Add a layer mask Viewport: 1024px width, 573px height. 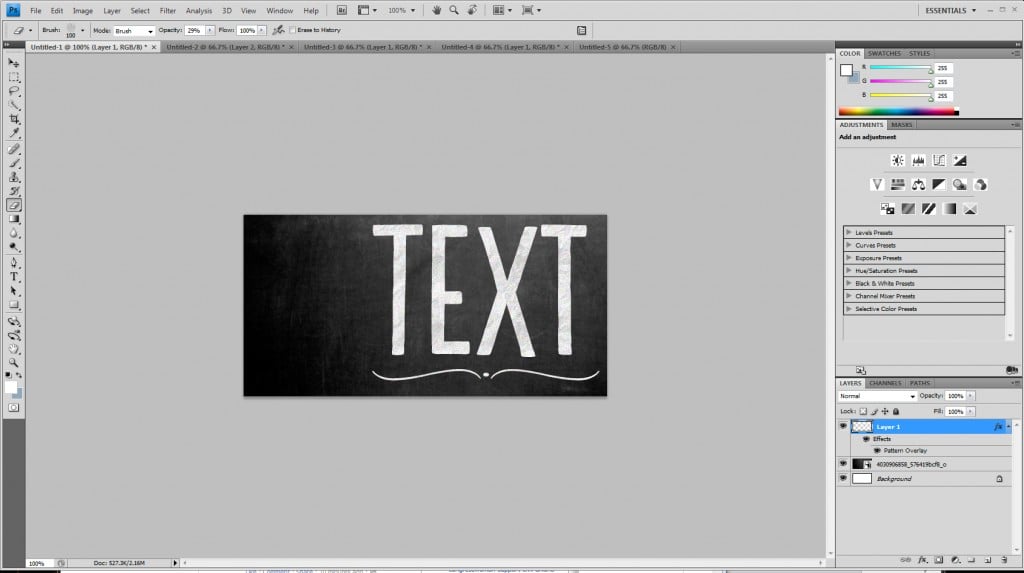(x=938, y=560)
